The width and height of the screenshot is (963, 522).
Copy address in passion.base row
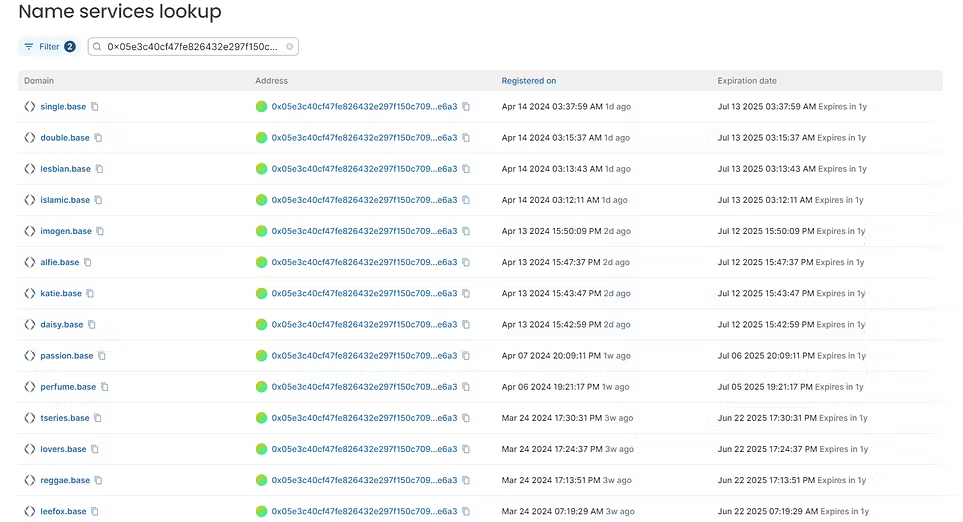click(x=466, y=356)
